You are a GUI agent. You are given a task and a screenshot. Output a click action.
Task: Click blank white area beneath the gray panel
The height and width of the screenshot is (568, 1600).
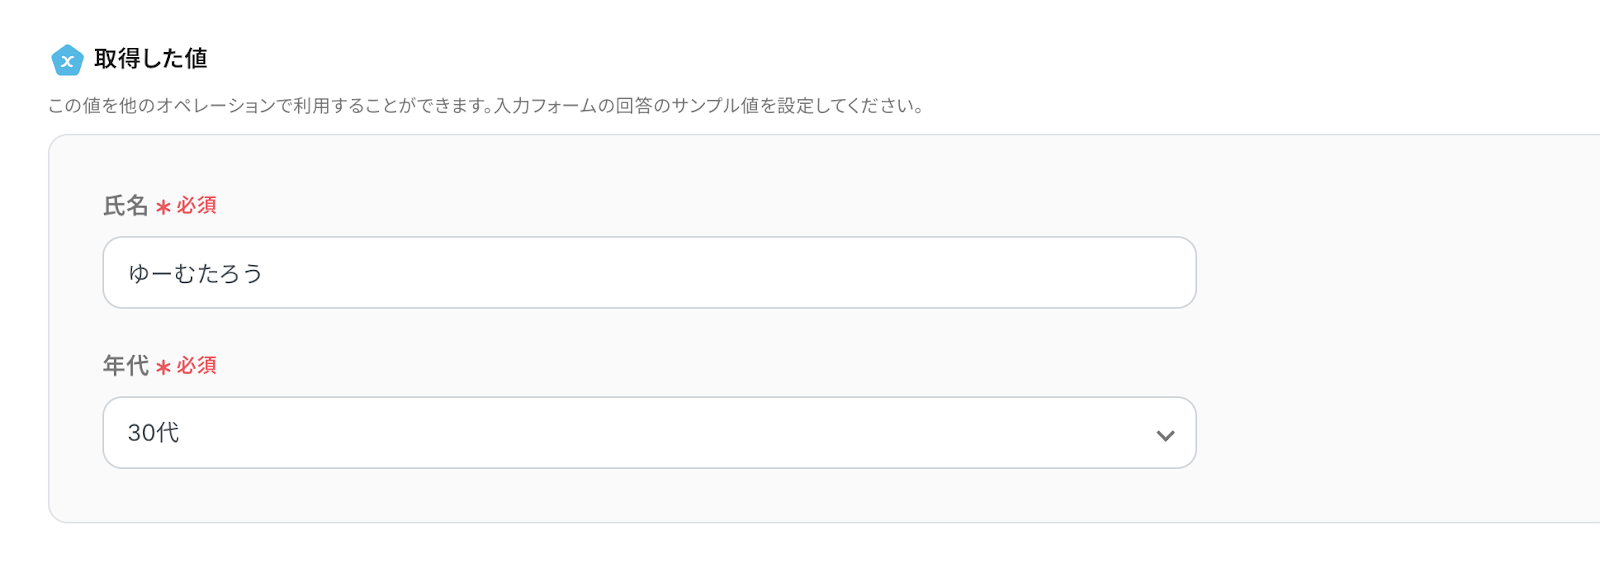800,546
